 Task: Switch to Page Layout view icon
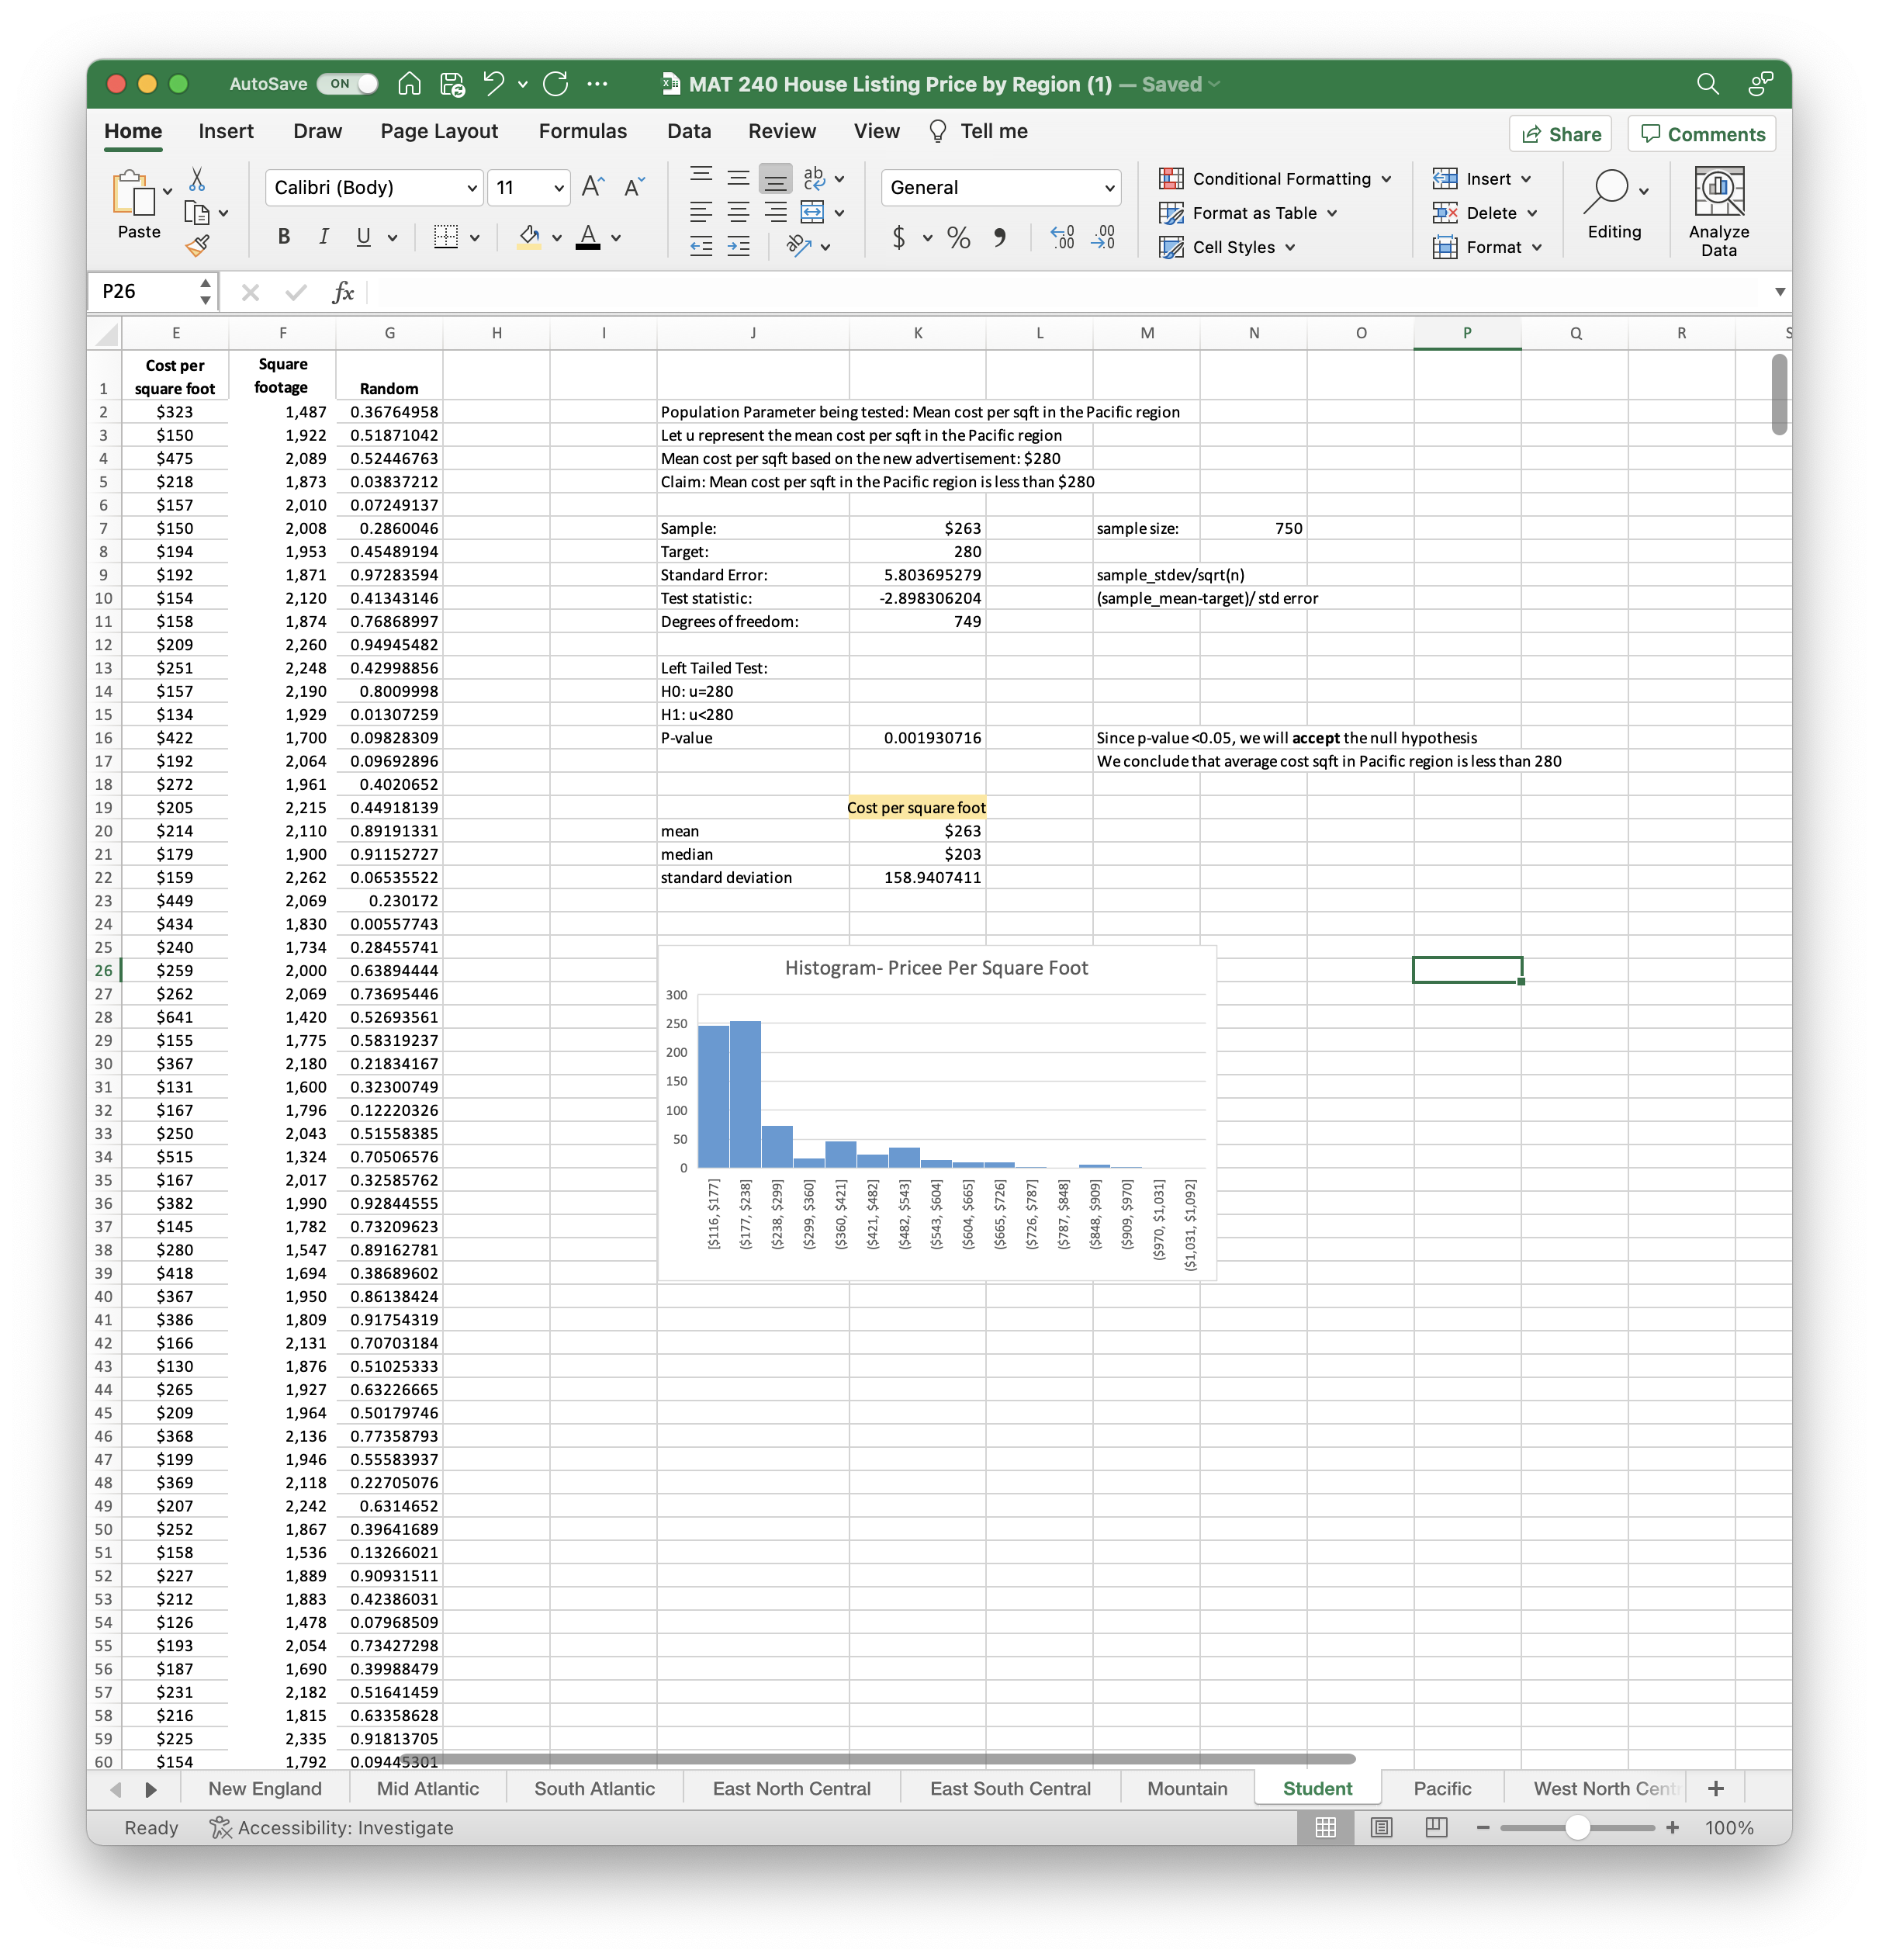pyautogui.click(x=1381, y=1827)
